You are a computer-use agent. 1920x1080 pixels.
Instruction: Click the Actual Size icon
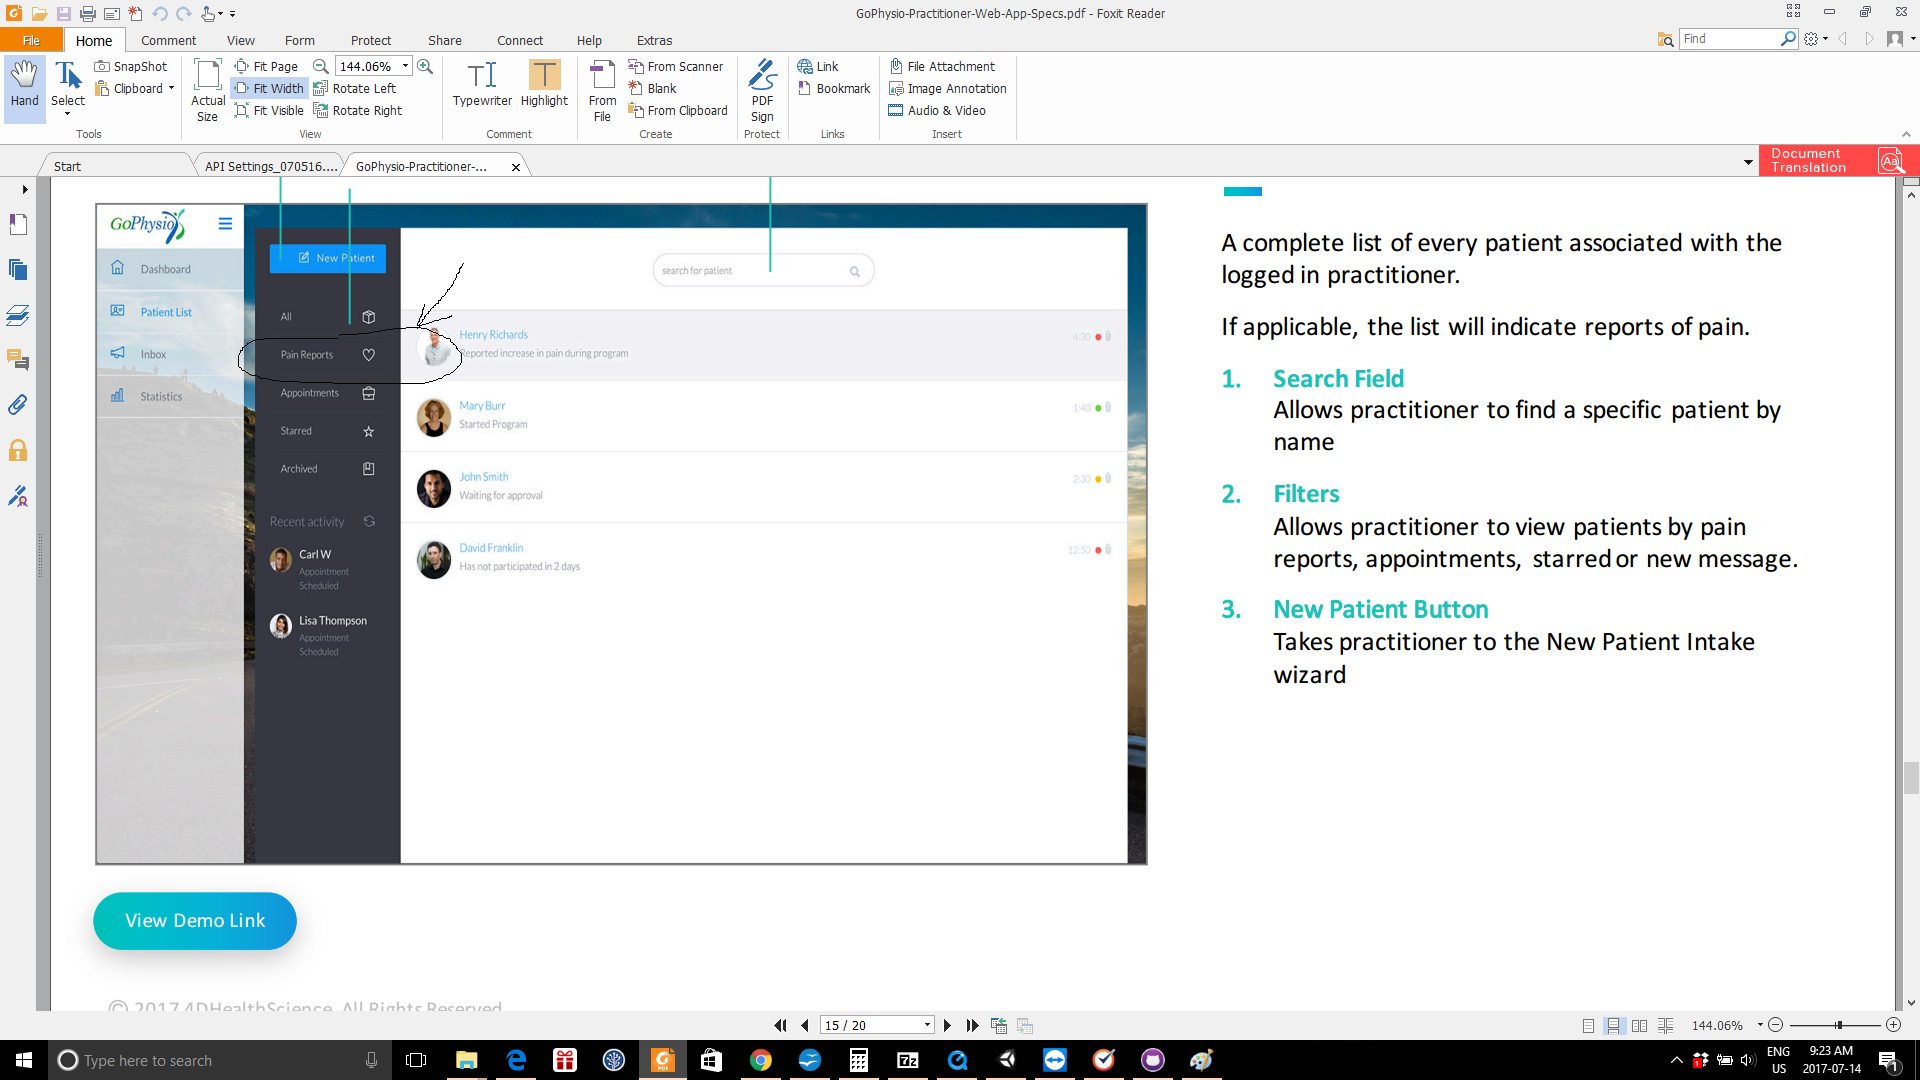tap(208, 90)
